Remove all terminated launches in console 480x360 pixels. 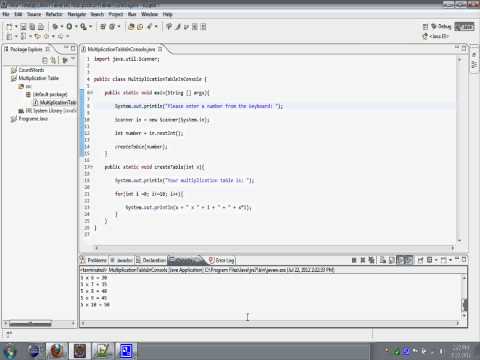[x=371, y=260]
